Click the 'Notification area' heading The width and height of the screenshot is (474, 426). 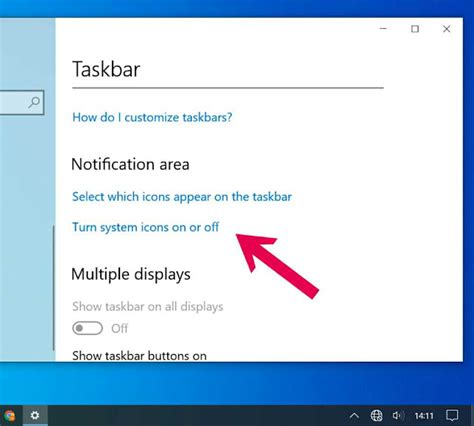tap(130, 164)
